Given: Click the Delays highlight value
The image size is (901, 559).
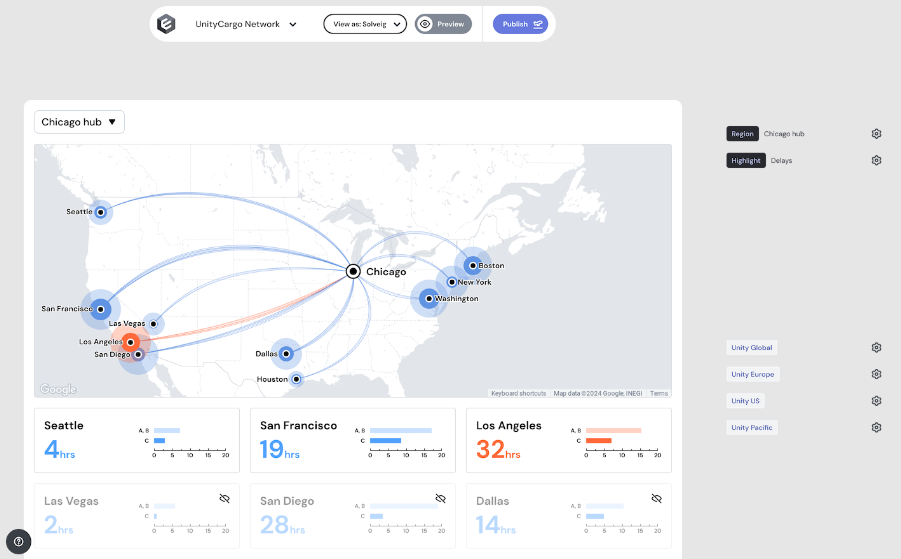Looking at the screenshot, I should (x=781, y=161).
